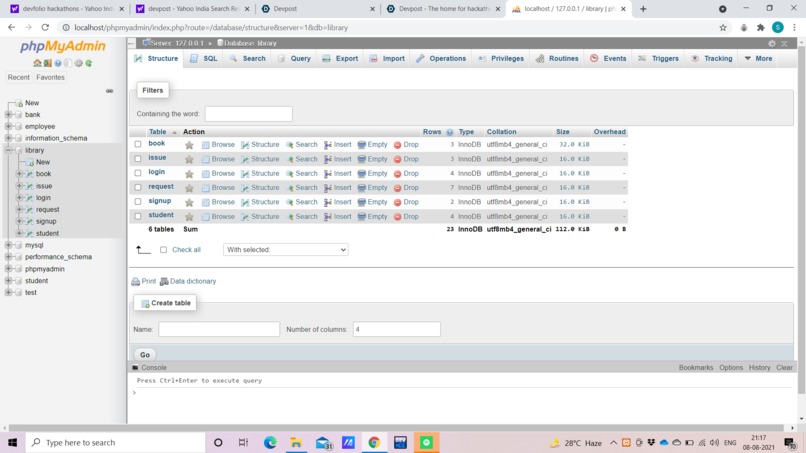Reload navigation panel green refresh icon

click(x=88, y=63)
